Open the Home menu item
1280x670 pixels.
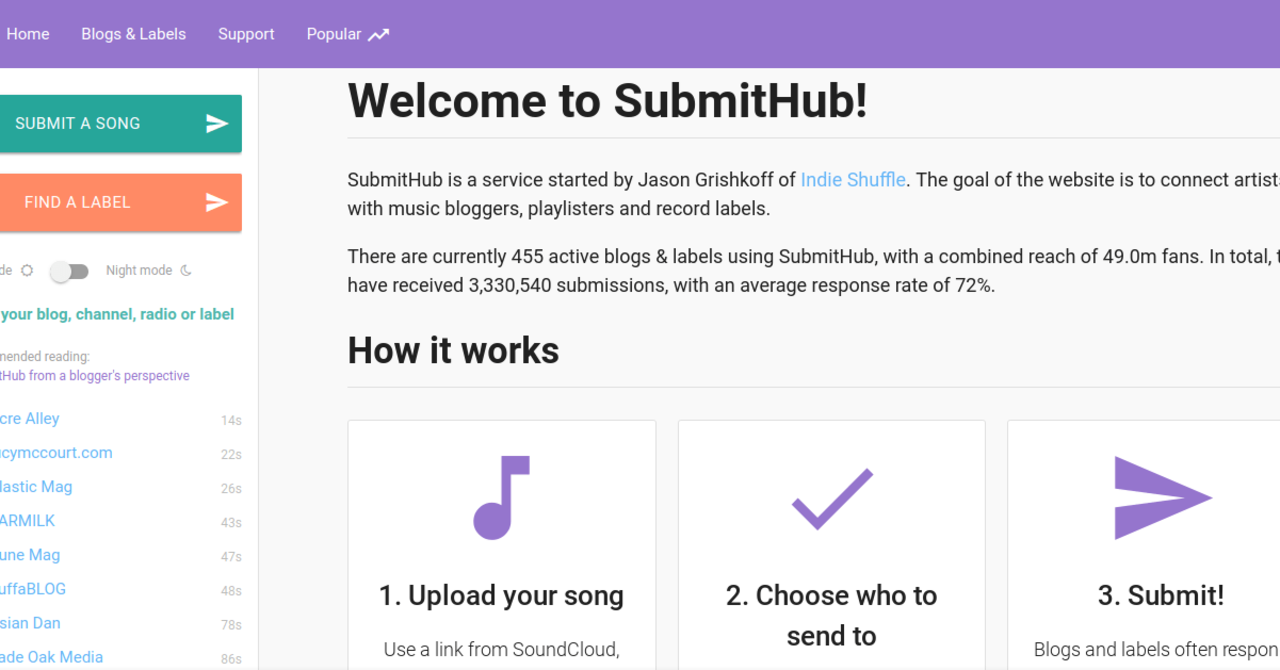(x=27, y=34)
